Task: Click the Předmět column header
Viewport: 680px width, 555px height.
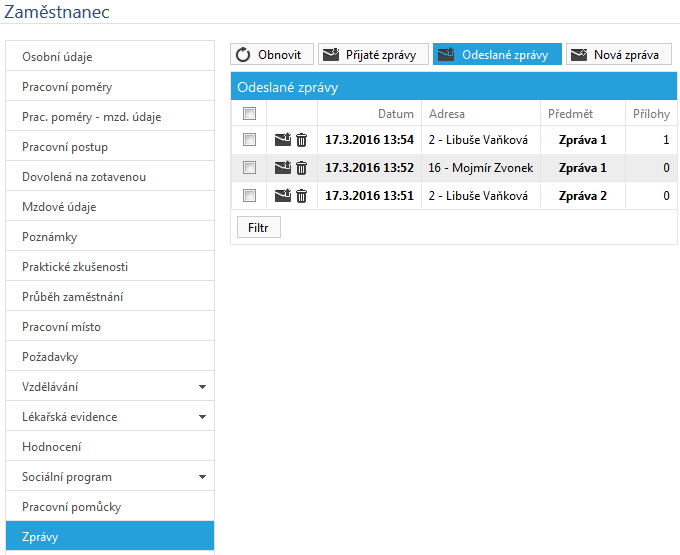Action: pos(570,114)
